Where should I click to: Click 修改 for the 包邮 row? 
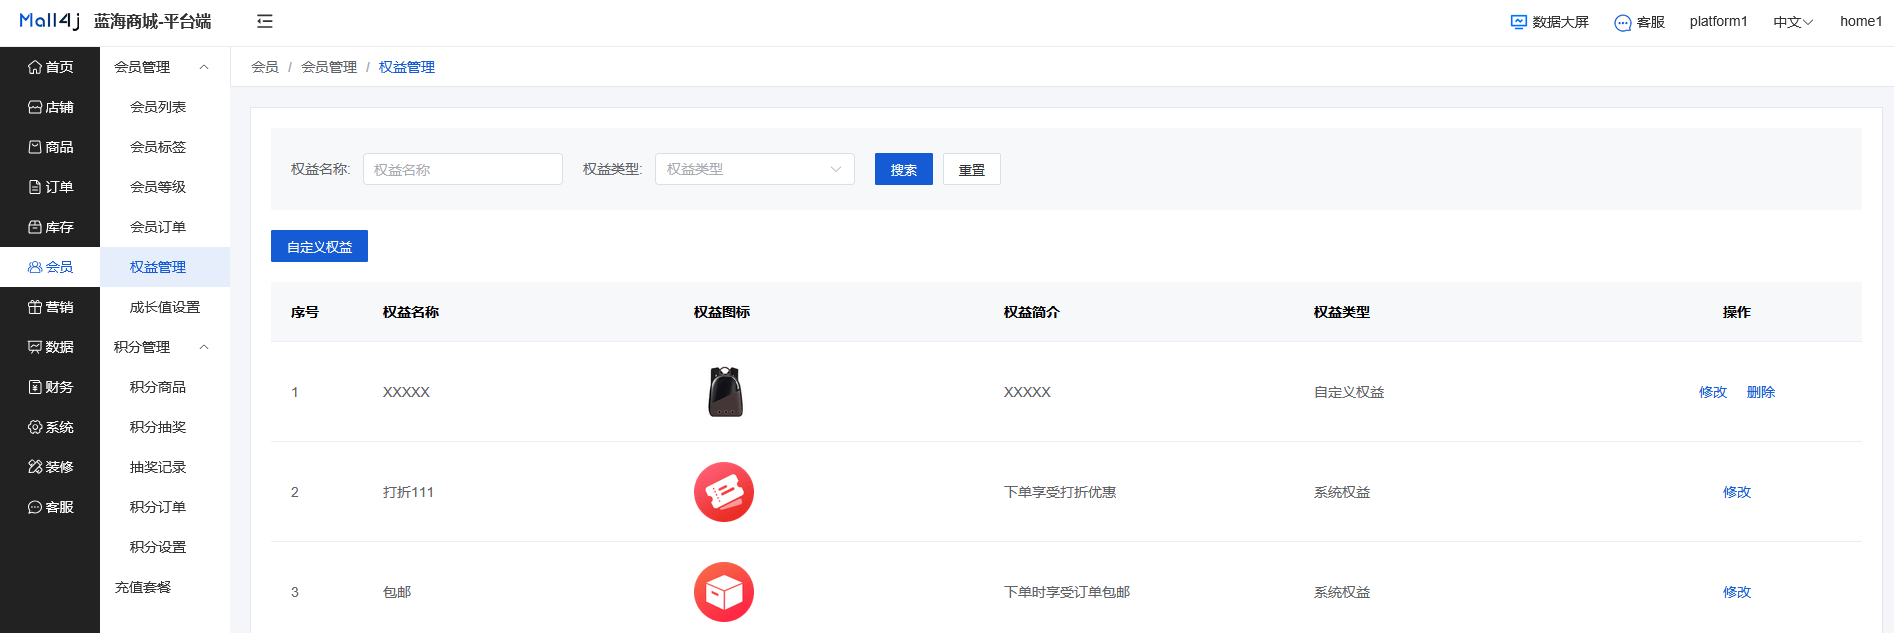pyautogui.click(x=1737, y=592)
